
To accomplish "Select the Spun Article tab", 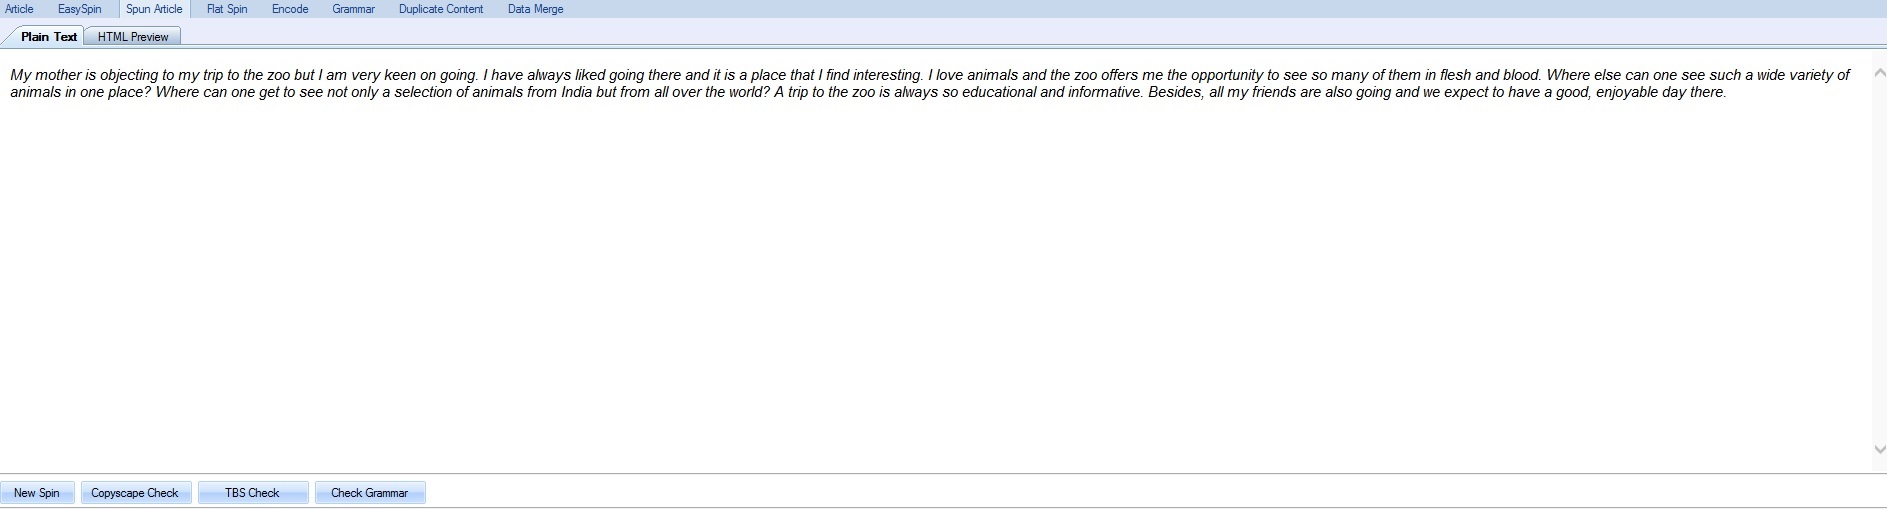I will pos(154,9).
